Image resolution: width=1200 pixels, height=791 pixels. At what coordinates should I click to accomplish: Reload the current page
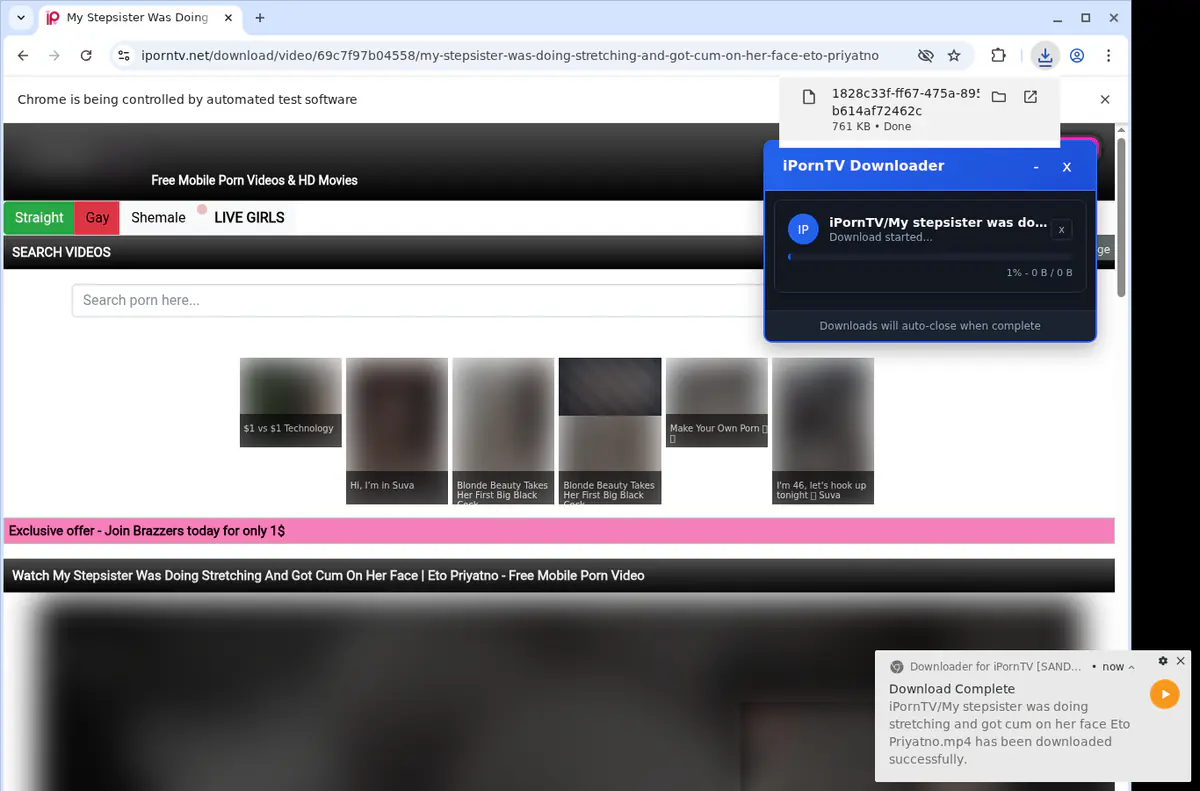click(86, 56)
